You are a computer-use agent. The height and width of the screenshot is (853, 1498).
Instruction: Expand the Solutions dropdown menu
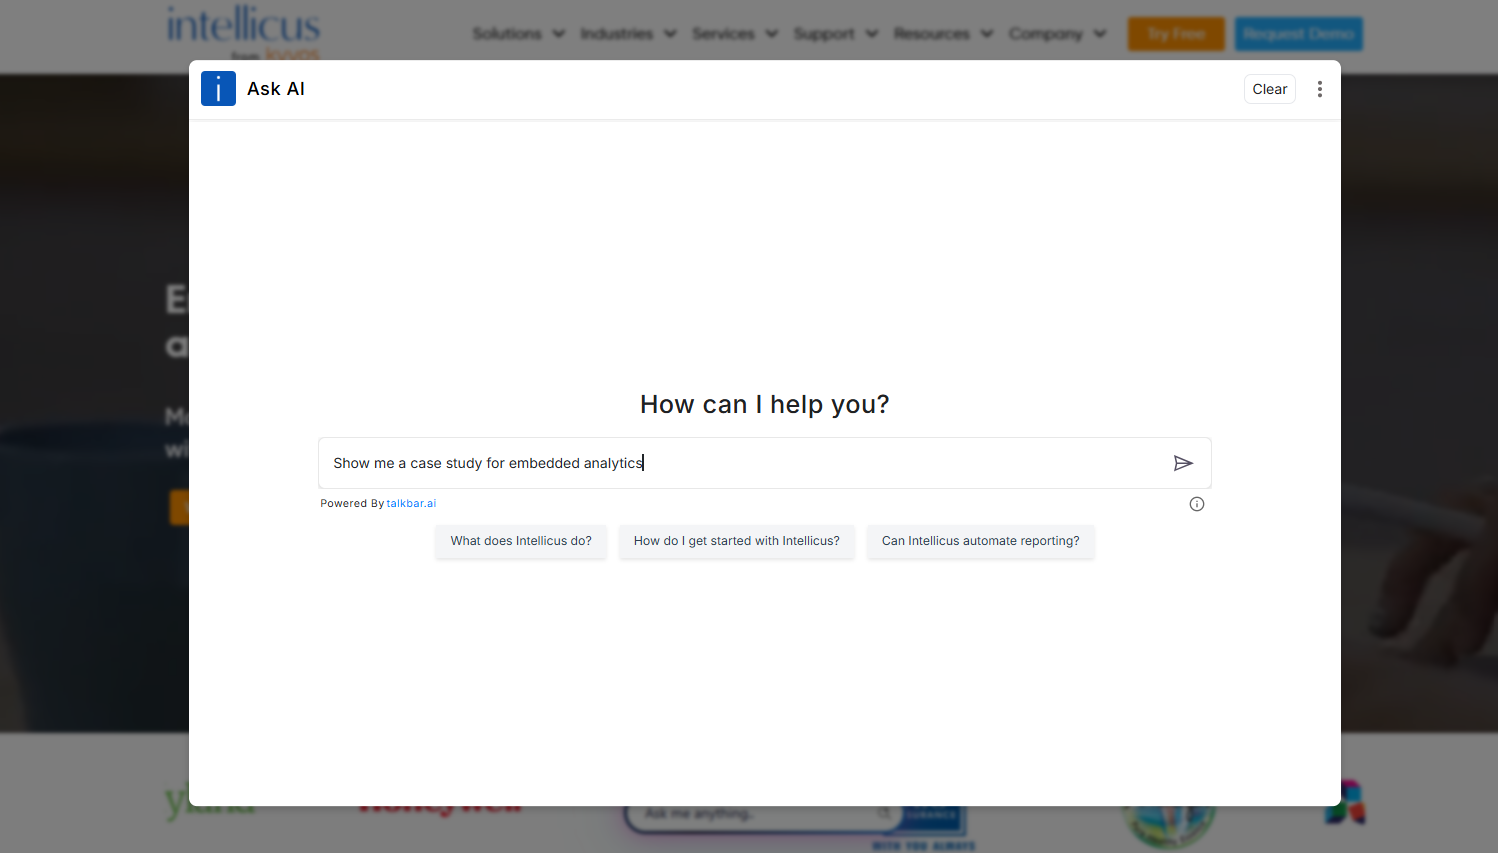518,34
